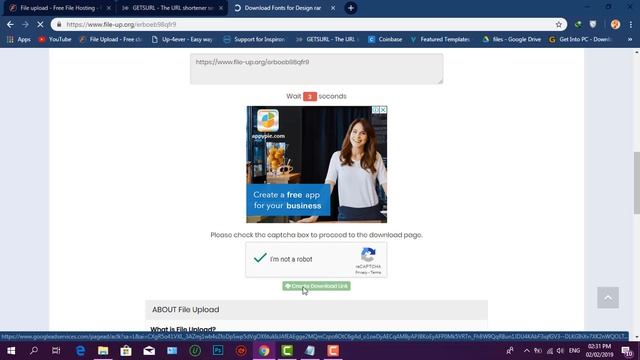Screen dimensions: 640x360
Task: Close the appypie ad with its X icon
Action: coord(383,110)
